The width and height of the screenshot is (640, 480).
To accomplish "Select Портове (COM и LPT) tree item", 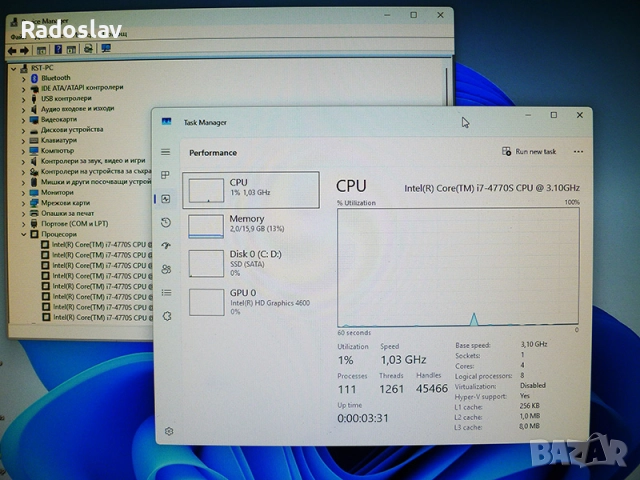I will point(75,224).
